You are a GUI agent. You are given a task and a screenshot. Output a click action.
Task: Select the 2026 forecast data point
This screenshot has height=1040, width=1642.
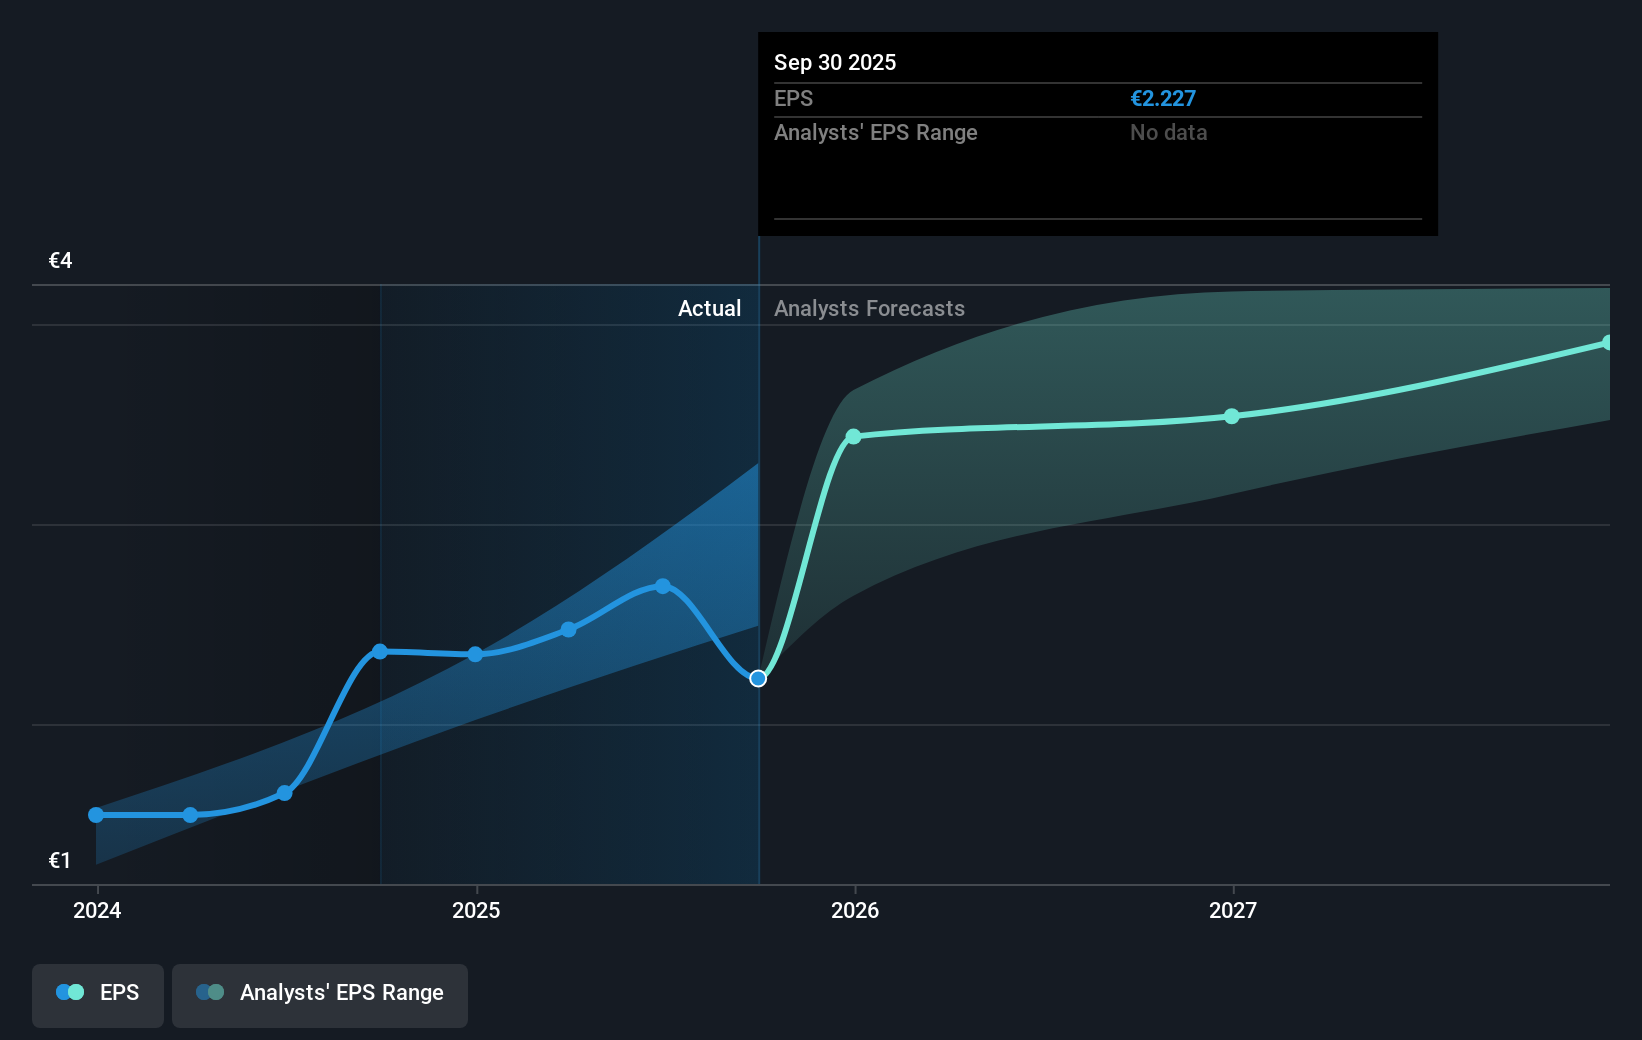tap(853, 437)
